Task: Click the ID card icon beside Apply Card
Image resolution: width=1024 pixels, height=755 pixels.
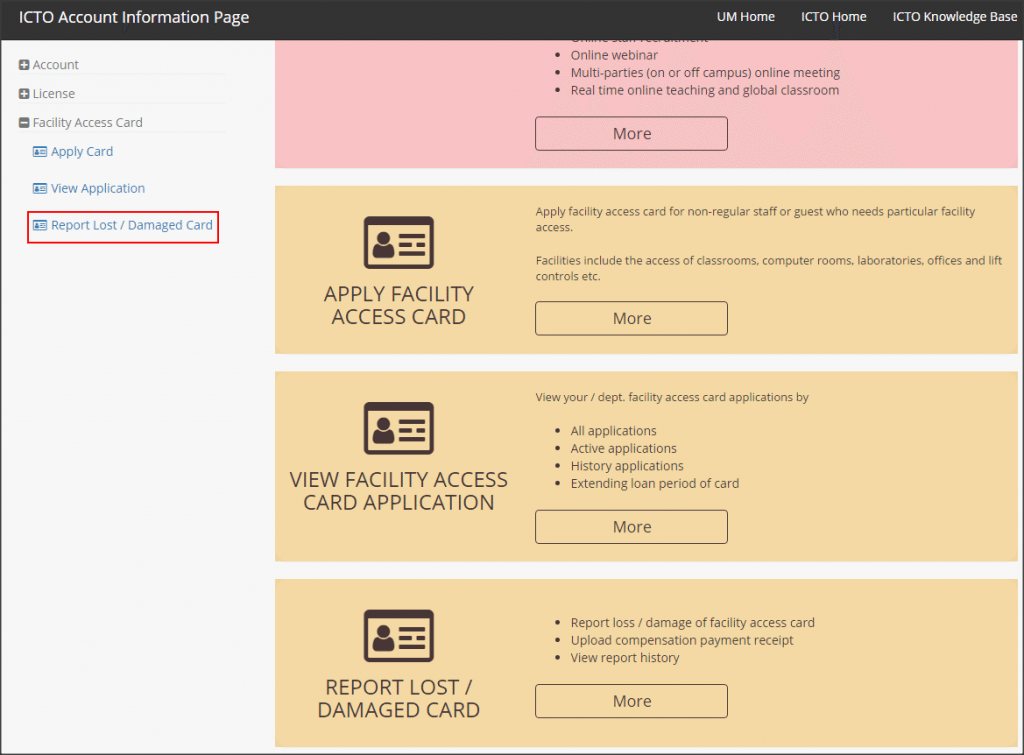Action: click(40, 151)
